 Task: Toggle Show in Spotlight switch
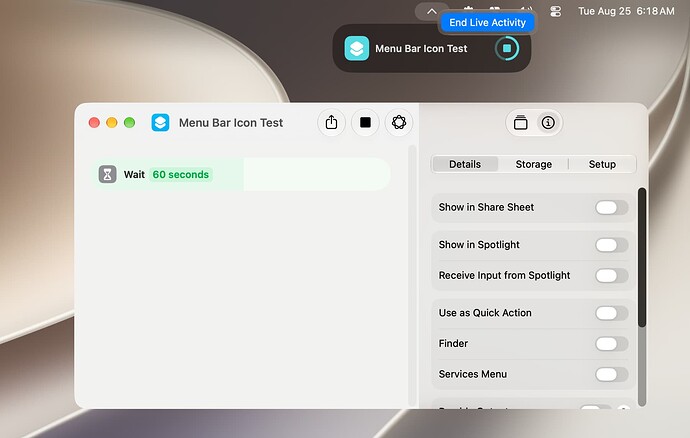coord(611,245)
